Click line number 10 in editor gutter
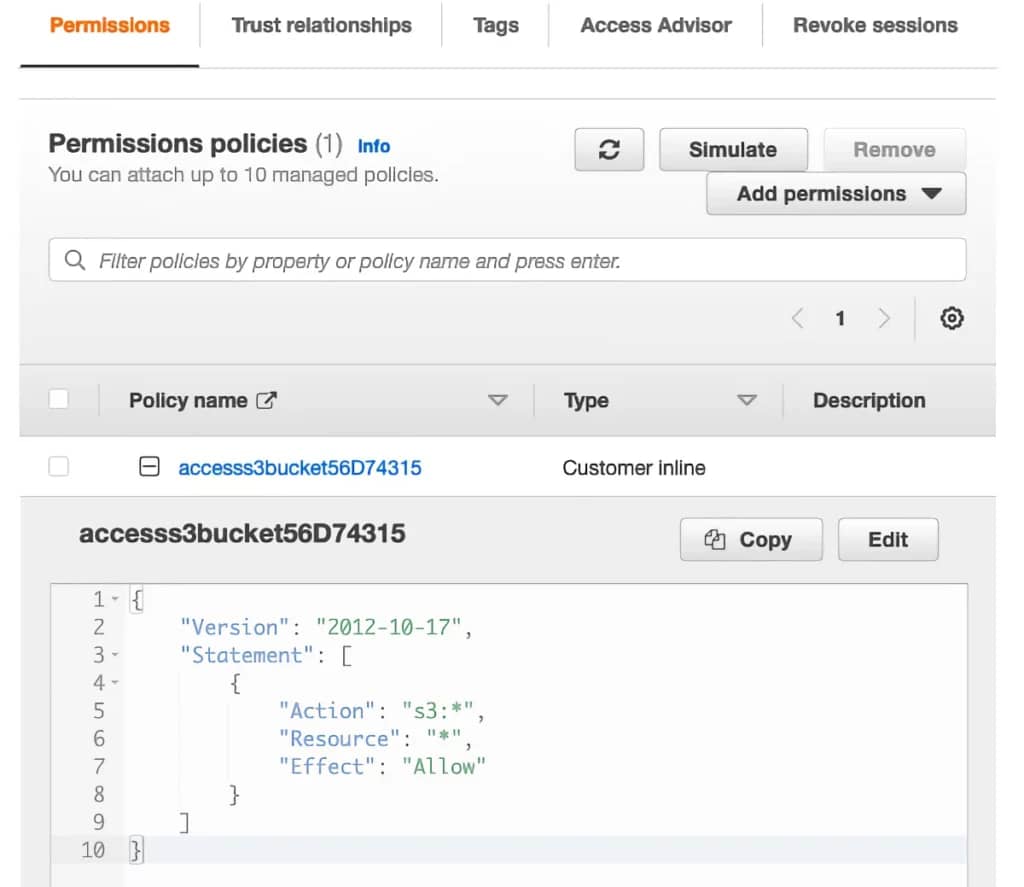Viewport: 1024px width, 887px height. (x=93, y=850)
